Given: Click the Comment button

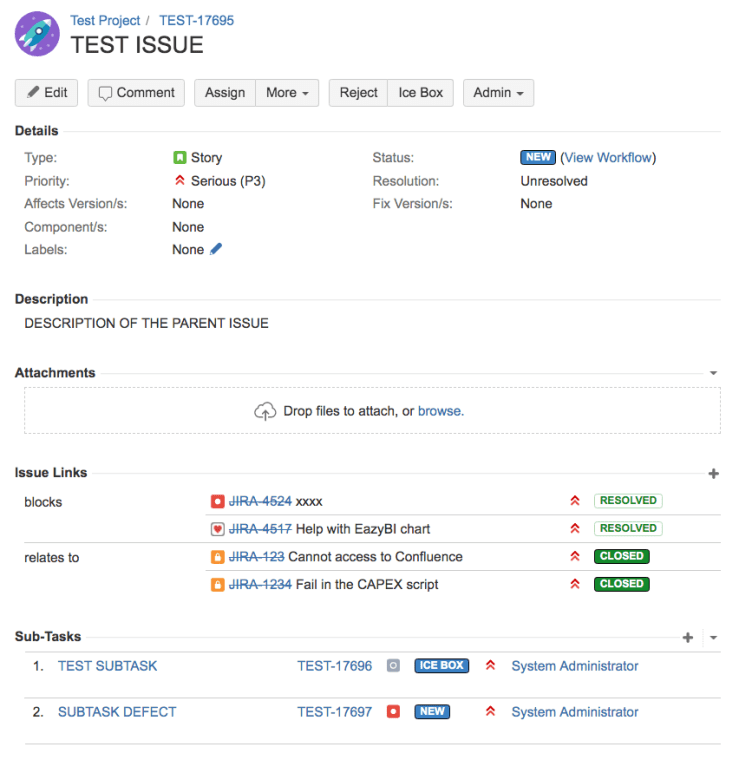Looking at the screenshot, I should [136, 93].
